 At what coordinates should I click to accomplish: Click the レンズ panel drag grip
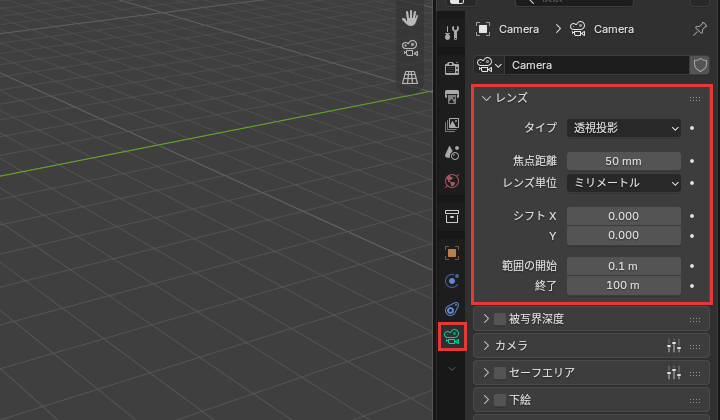pyautogui.click(x=695, y=99)
